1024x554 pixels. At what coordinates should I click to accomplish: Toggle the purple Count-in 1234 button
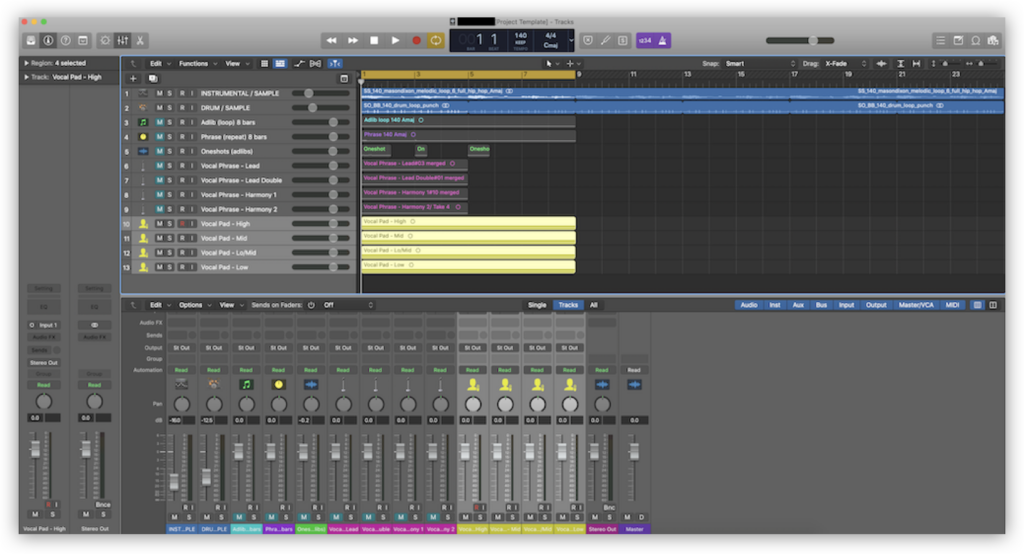(x=645, y=41)
